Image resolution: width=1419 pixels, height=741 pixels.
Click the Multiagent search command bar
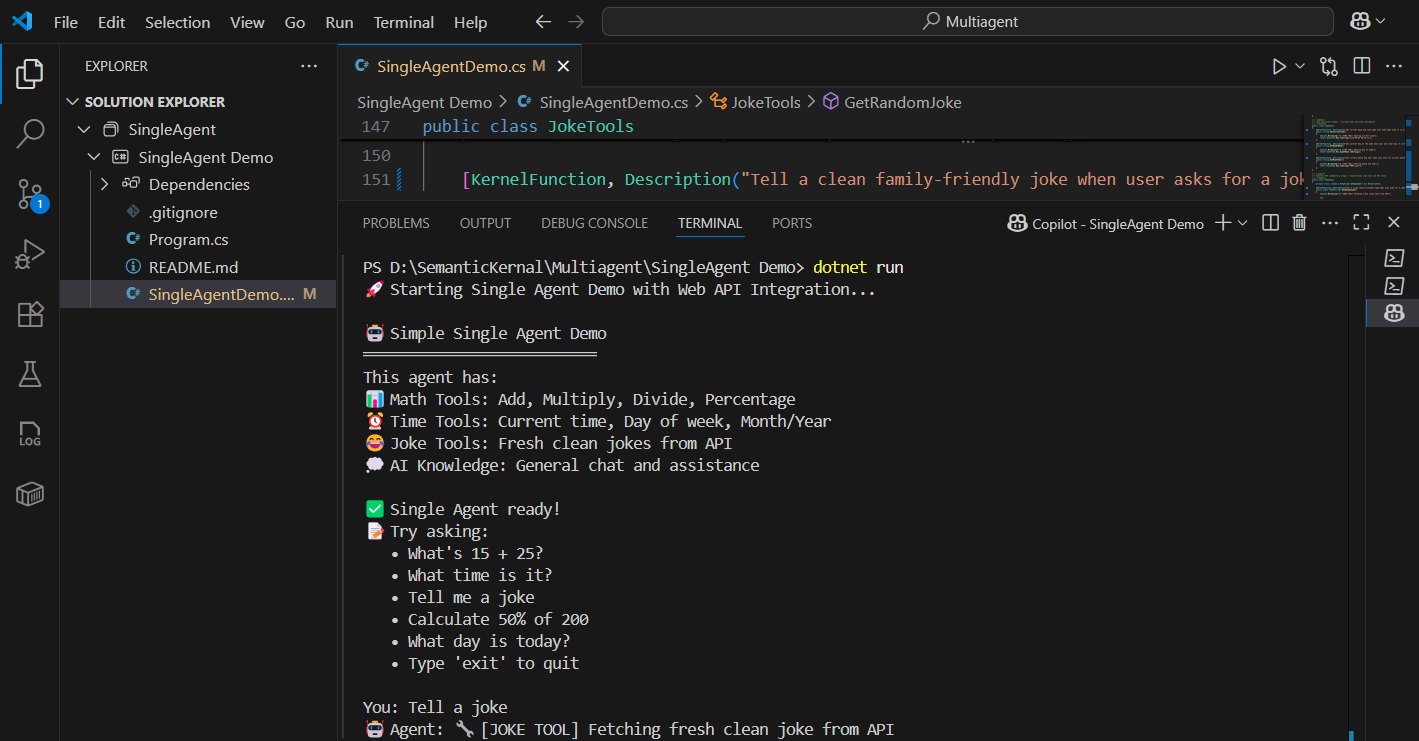click(967, 22)
